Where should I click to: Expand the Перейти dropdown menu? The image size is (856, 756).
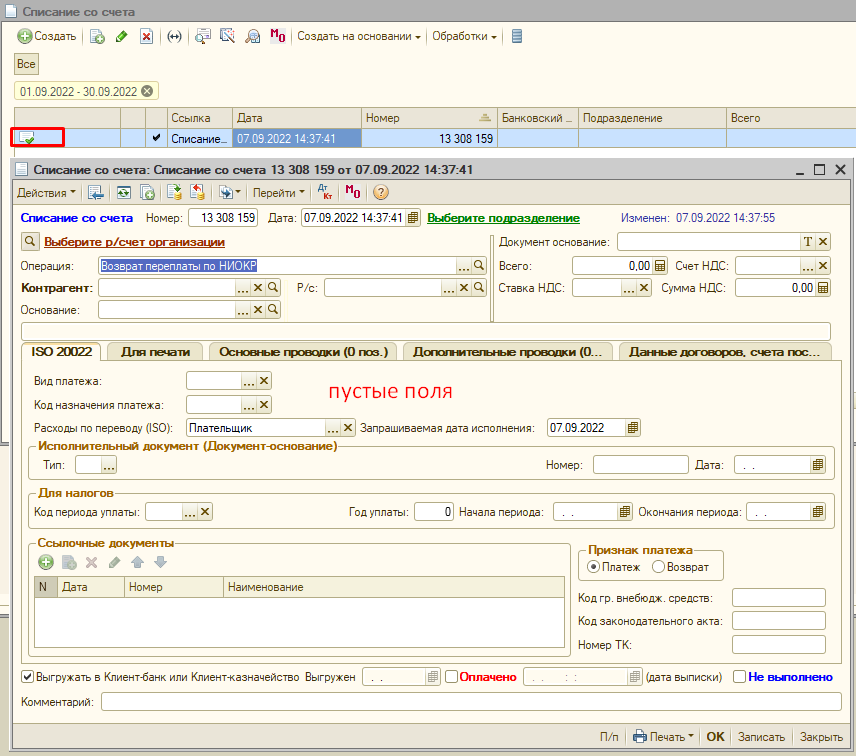click(x=279, y=192)
